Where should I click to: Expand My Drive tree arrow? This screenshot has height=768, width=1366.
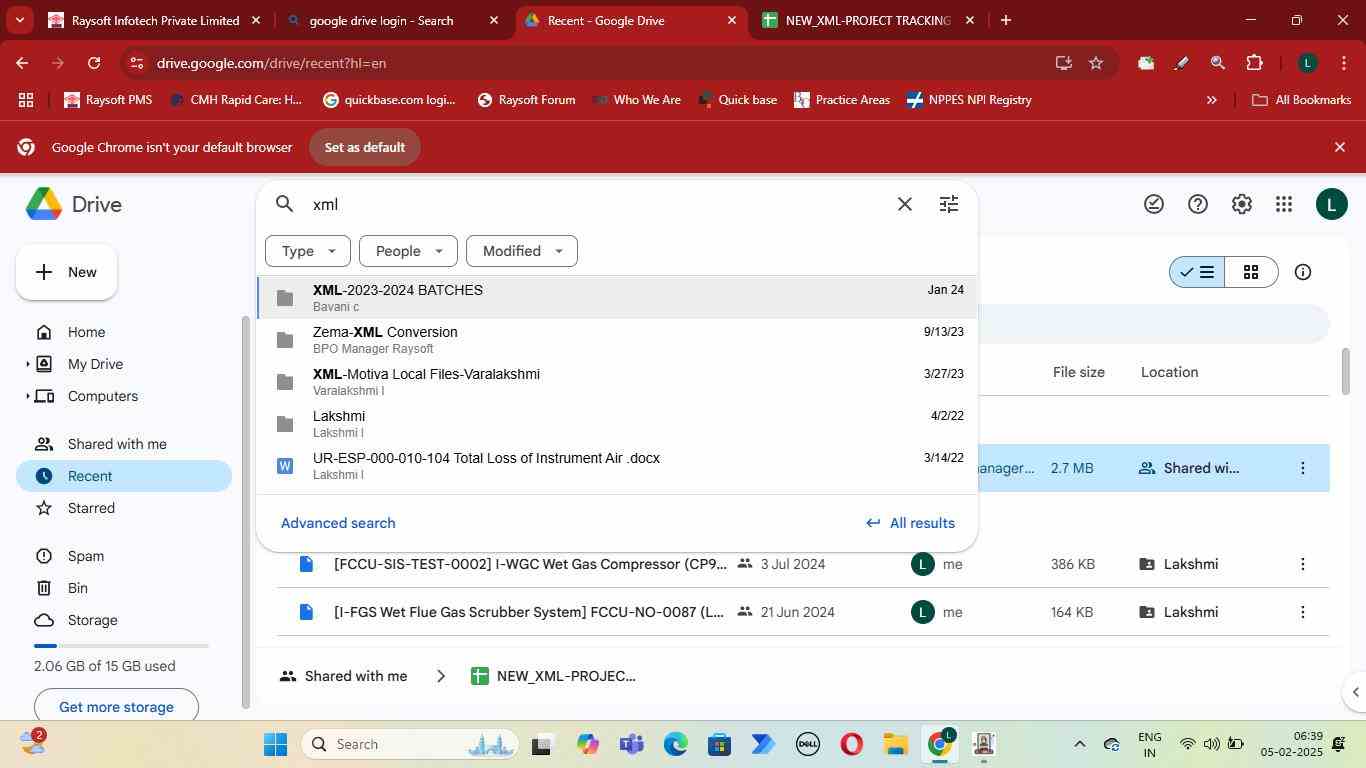click(x=28, y=364)
